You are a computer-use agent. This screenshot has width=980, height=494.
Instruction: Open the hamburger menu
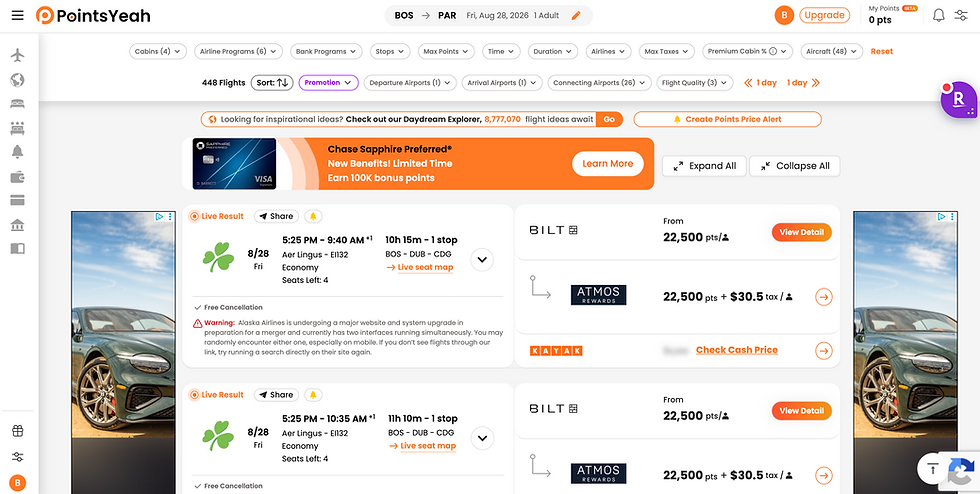tap(18, 15)
